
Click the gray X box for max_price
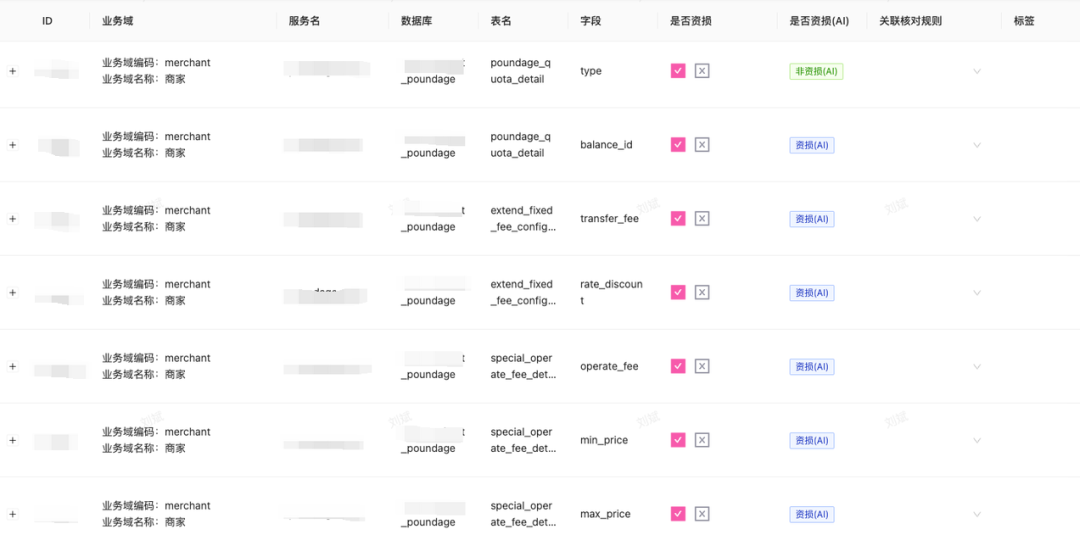[702, 514]
